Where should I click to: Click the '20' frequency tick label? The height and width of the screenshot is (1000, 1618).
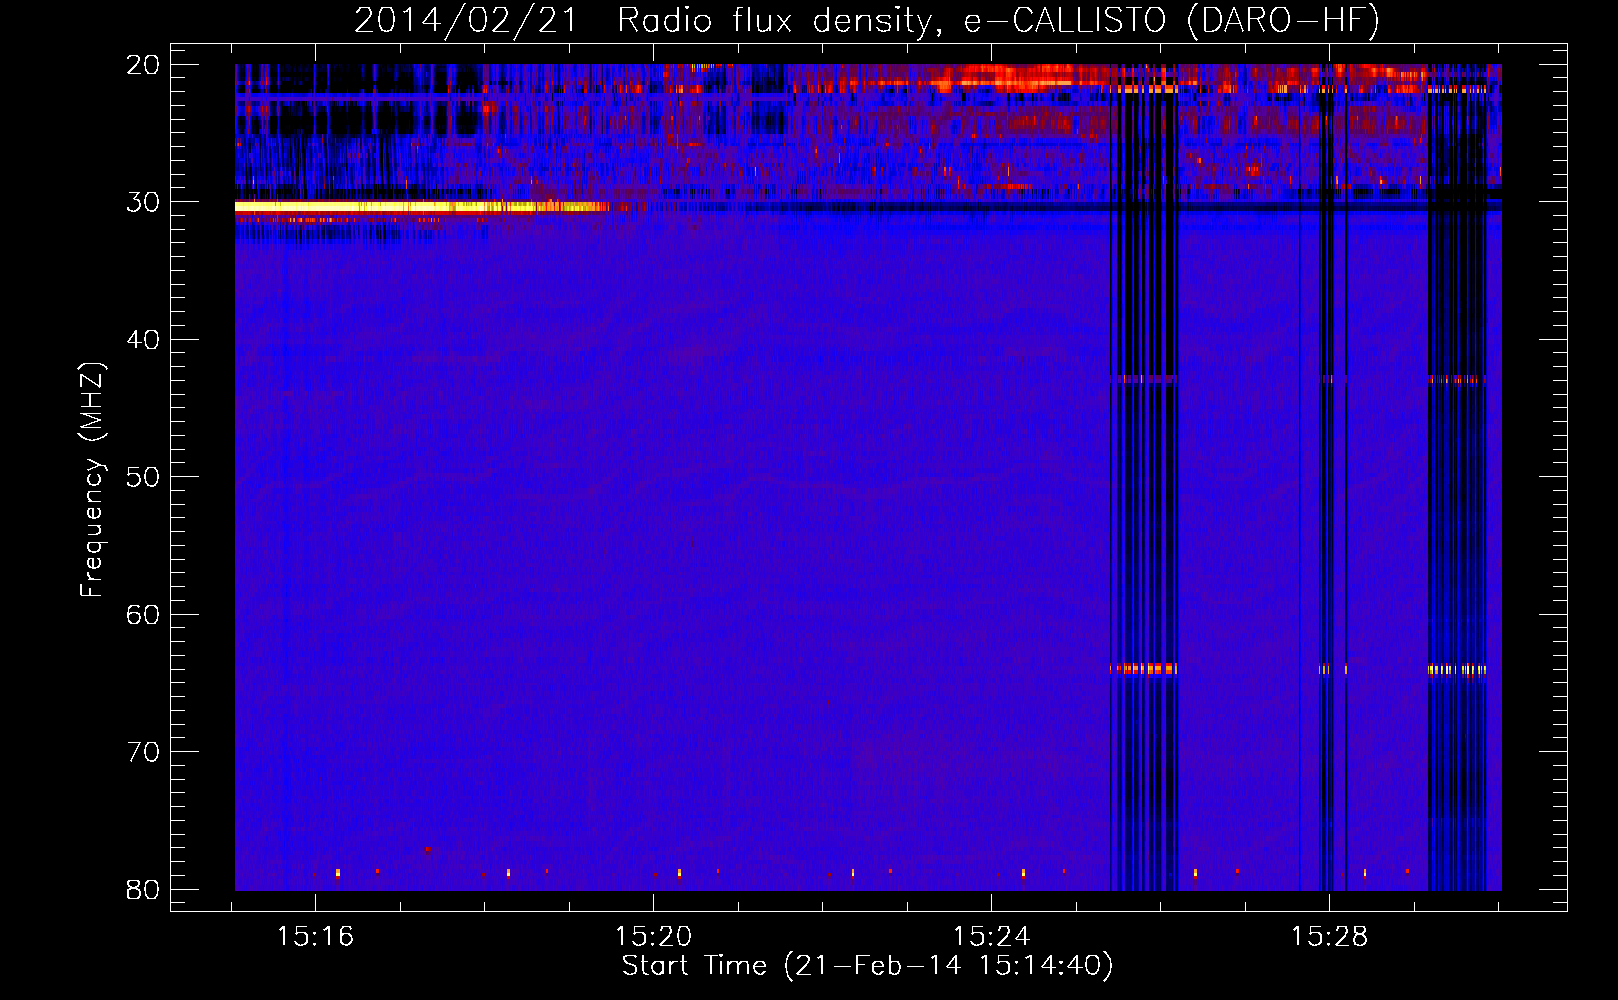click(x=143, y=65)
